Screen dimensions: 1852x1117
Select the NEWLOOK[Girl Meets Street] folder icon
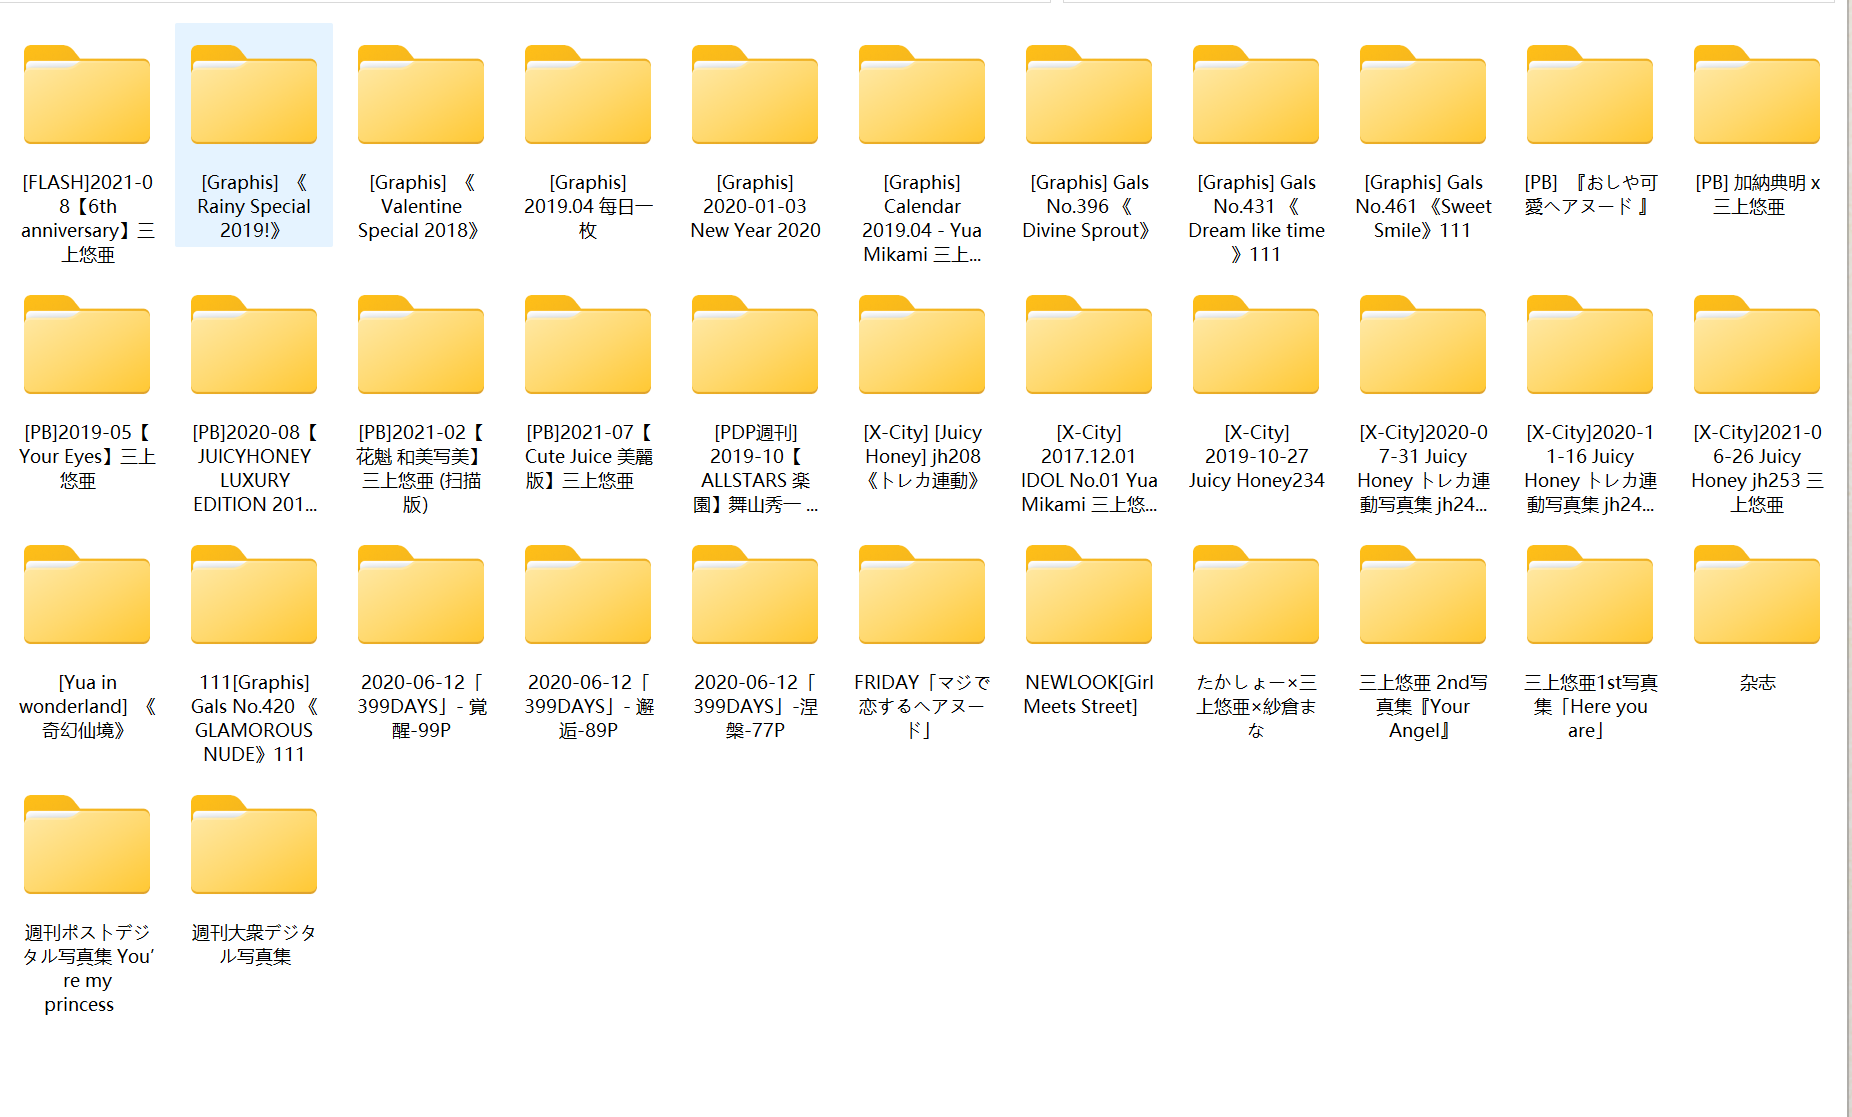pos(1089,595)
